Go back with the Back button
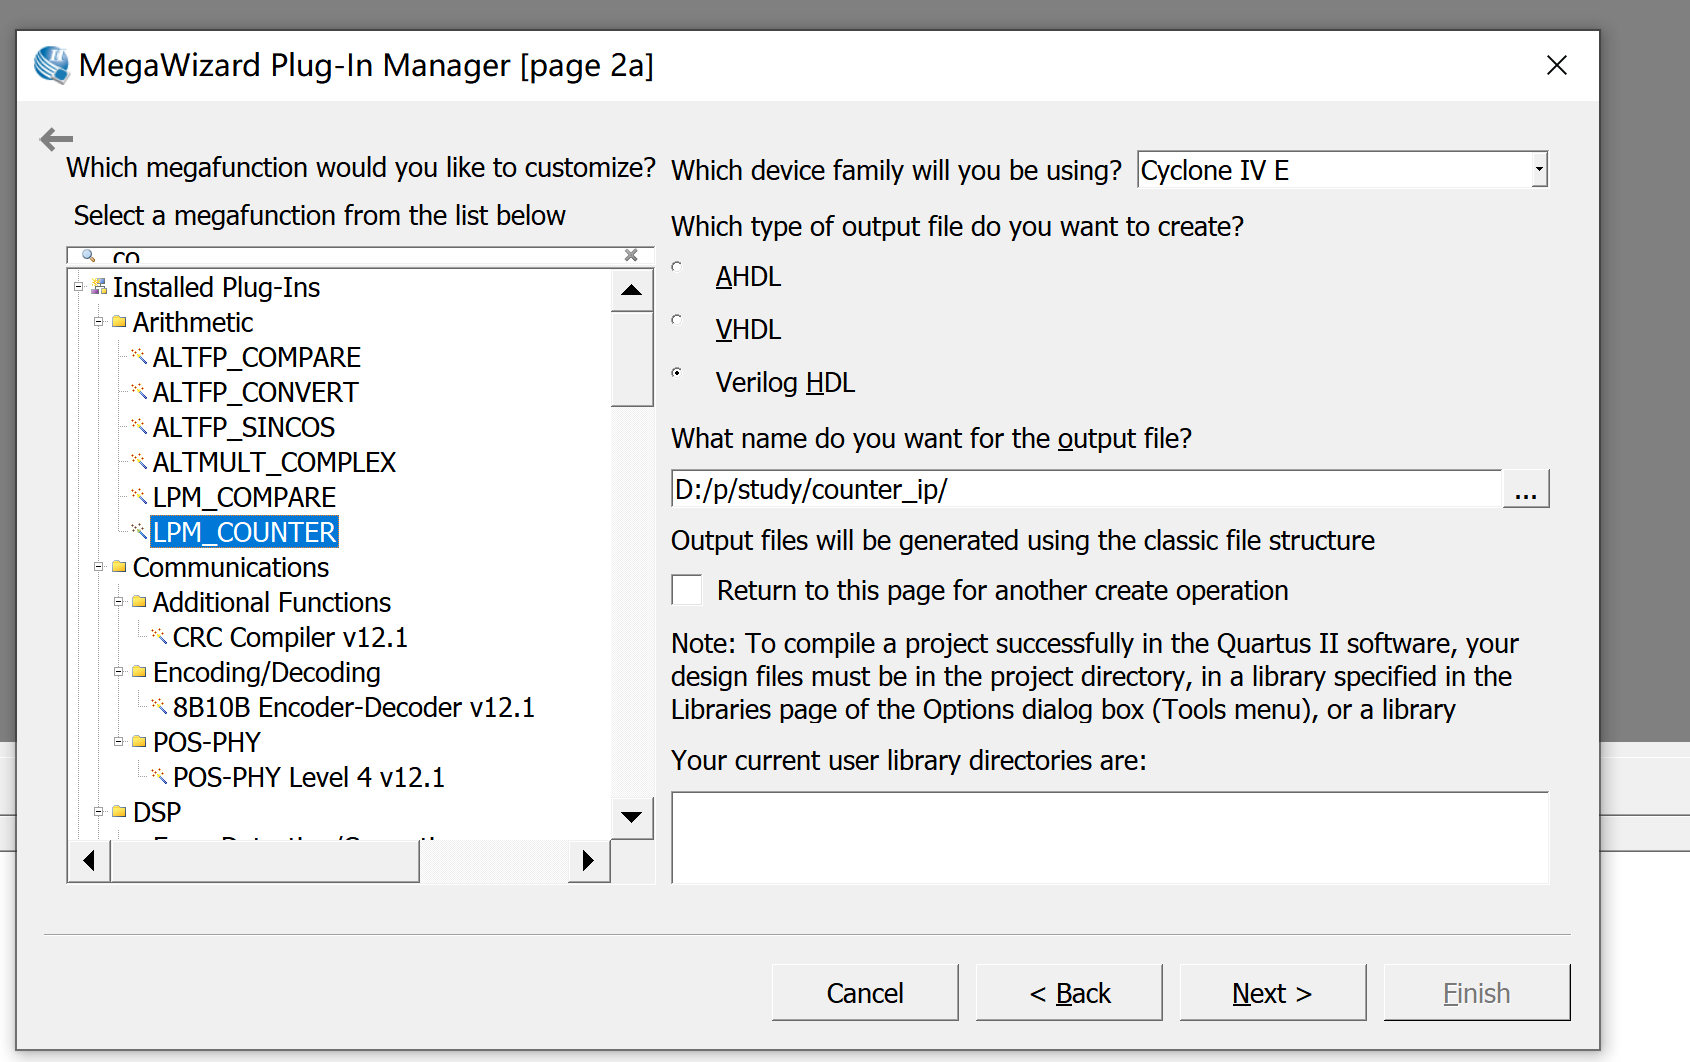The height and width of the screenshot is (1062, 1690). [x=1069, y=993]
